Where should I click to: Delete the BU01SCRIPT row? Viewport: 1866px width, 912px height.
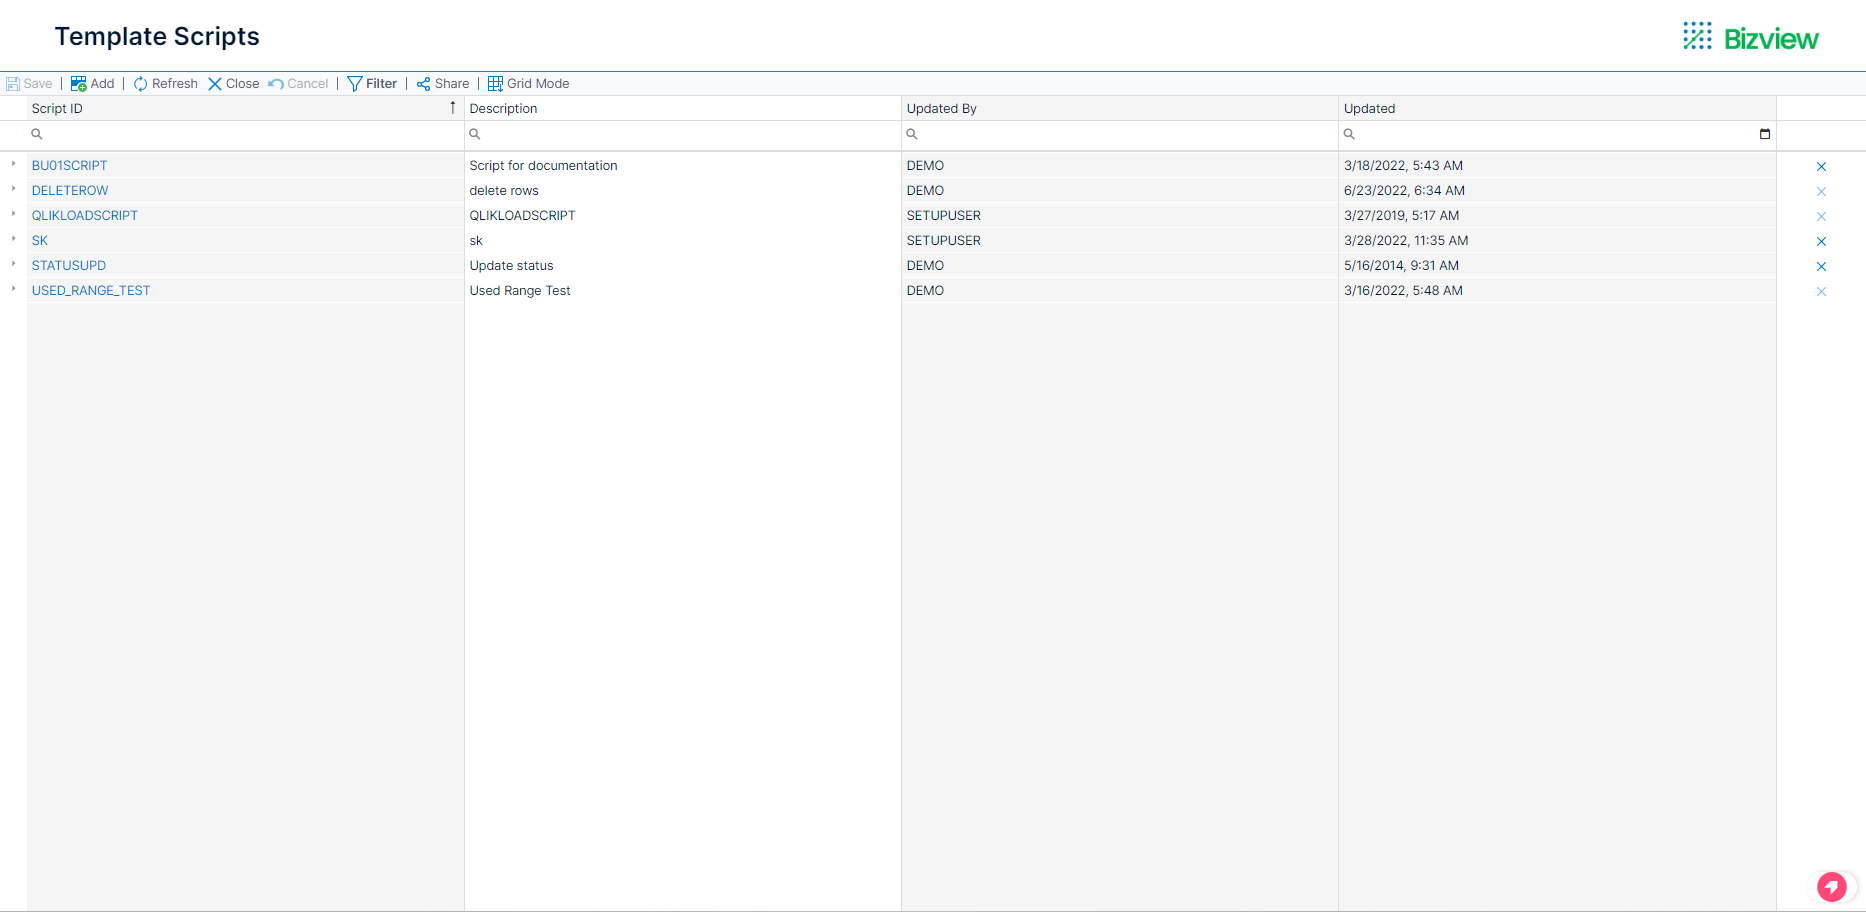[1821, 167]
